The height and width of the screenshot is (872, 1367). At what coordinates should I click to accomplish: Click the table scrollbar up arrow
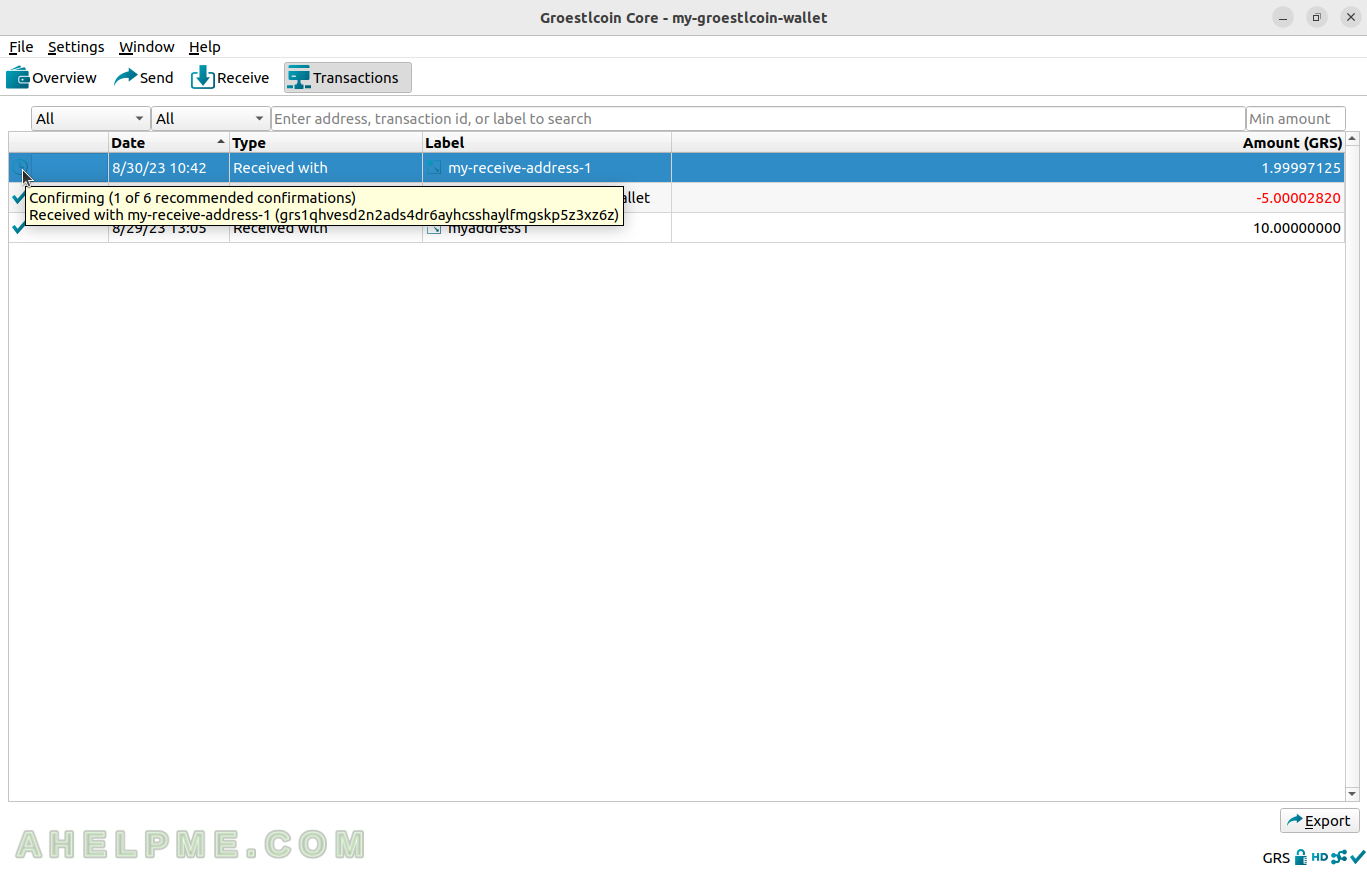pos(1352,139)
